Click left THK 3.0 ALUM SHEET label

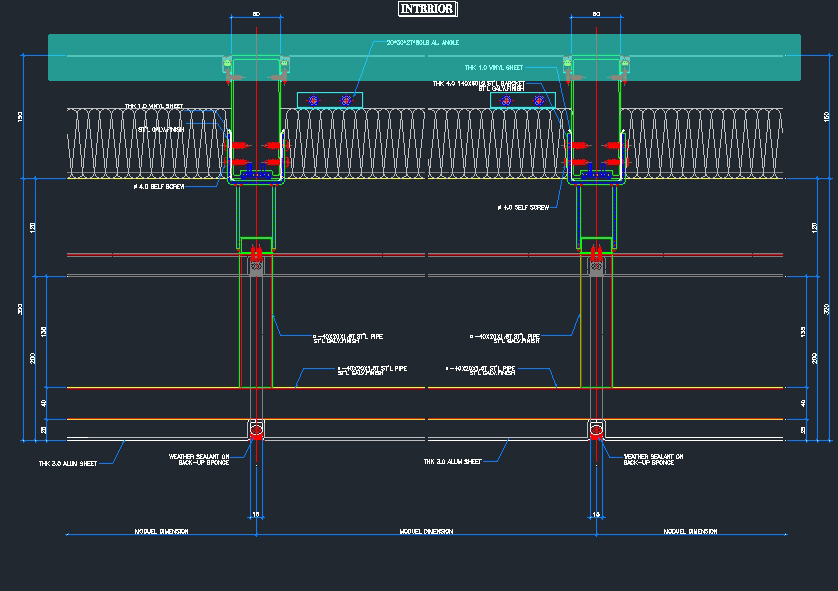click(67, 463)
